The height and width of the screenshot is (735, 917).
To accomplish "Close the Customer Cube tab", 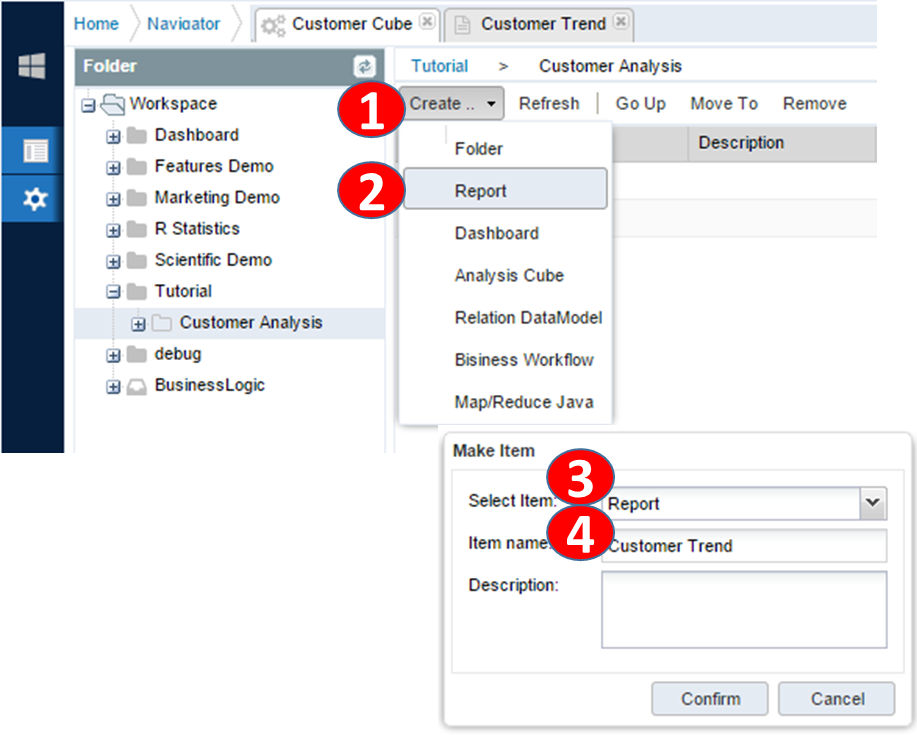I will (x=427, y=21).
